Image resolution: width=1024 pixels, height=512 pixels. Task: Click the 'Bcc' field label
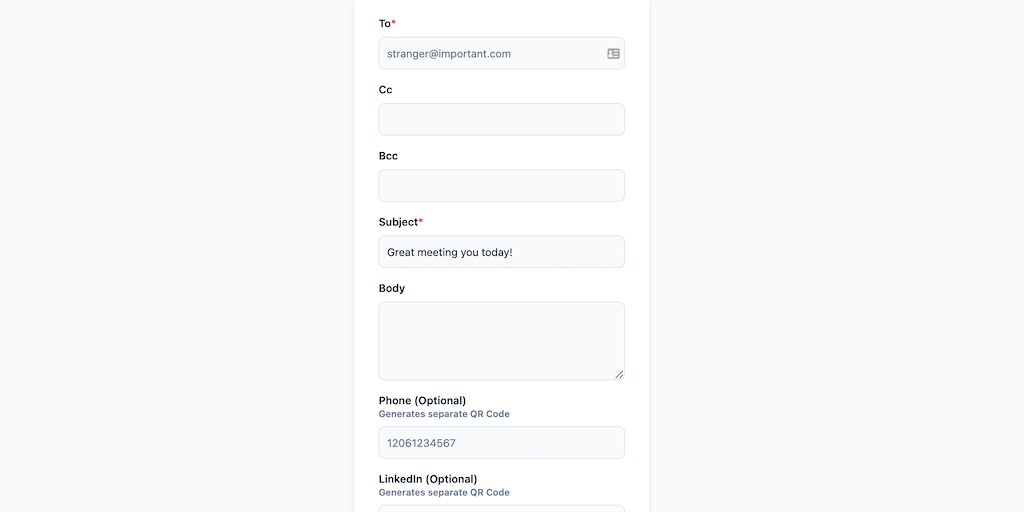click(388, 156)
